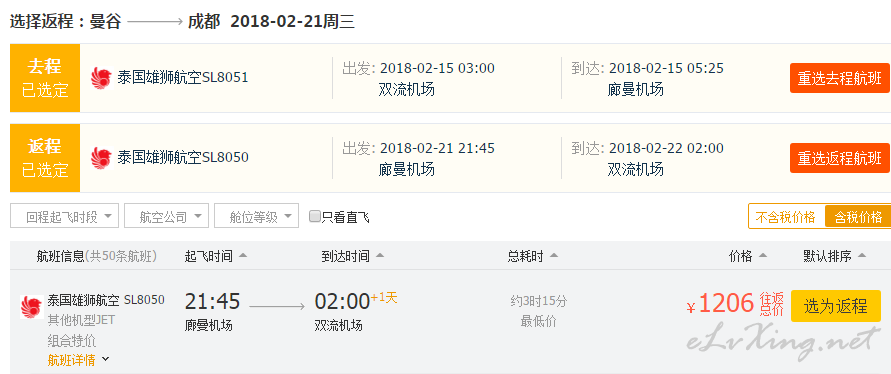Viewport: 891px width, 374px height.
Task: Click the 返程 已选定 orange tab
Action: (45, 157)
